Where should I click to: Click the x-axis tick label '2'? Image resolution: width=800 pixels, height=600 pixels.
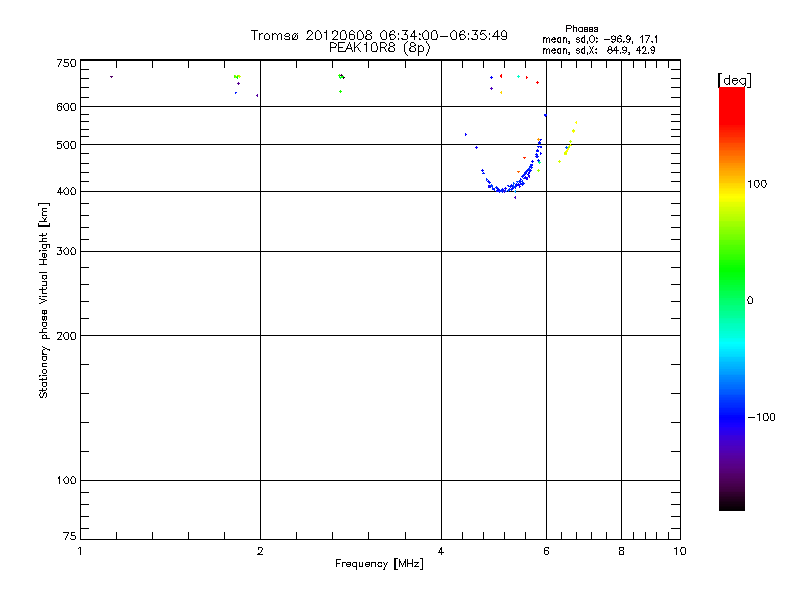point(260,552)
